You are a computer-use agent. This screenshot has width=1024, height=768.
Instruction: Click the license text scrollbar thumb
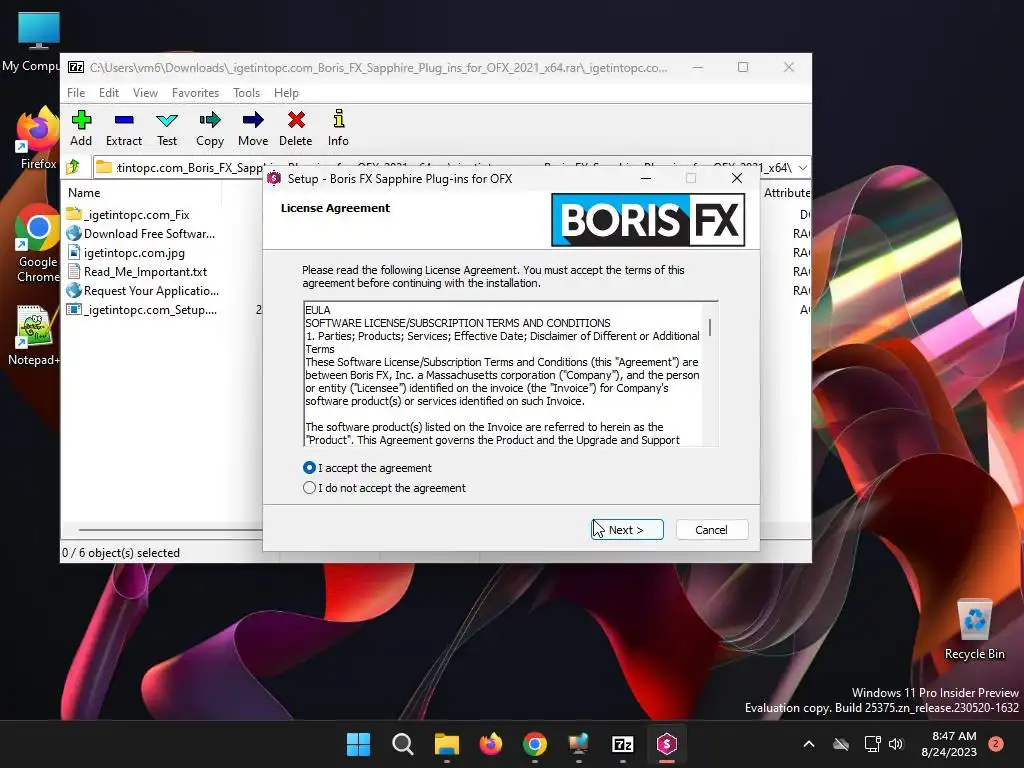point(710,327)
